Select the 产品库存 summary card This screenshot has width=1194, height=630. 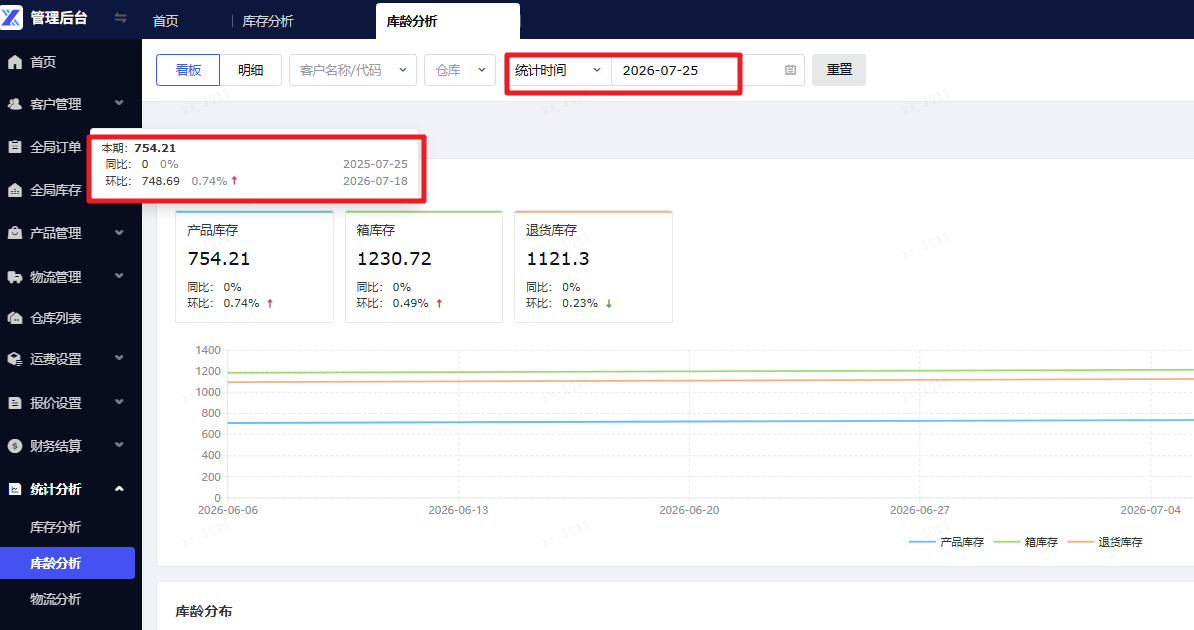coord(254,267)
